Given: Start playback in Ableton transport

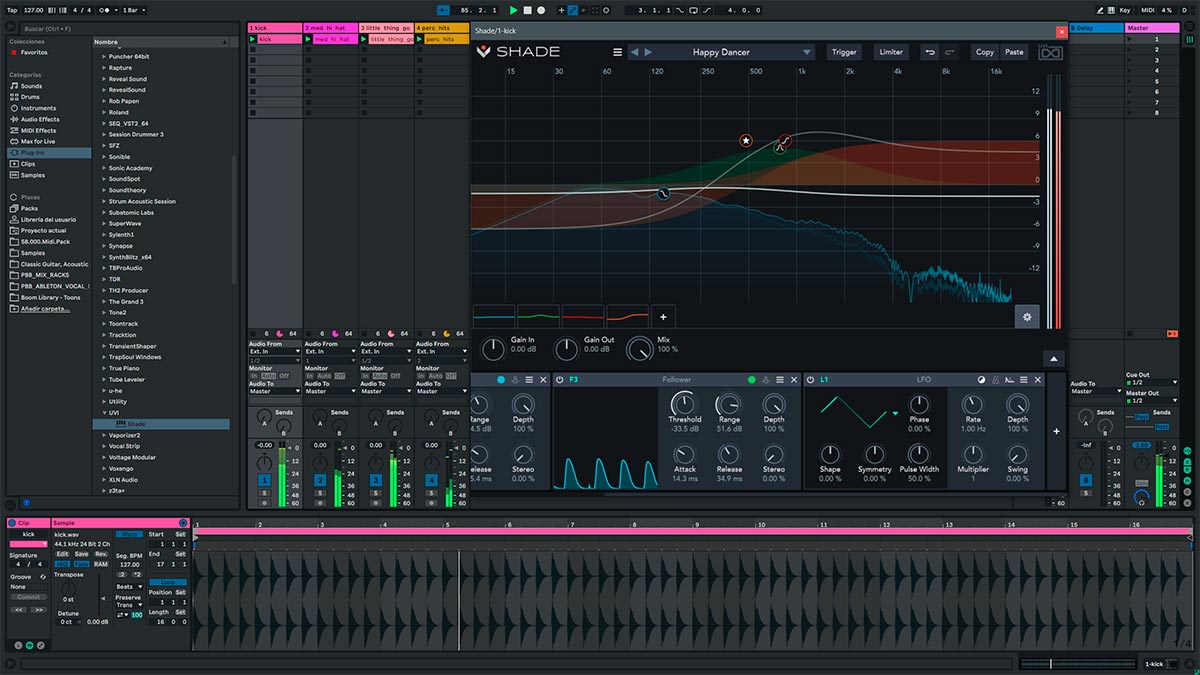Looking at the screenshot, I should coord(514,9).
